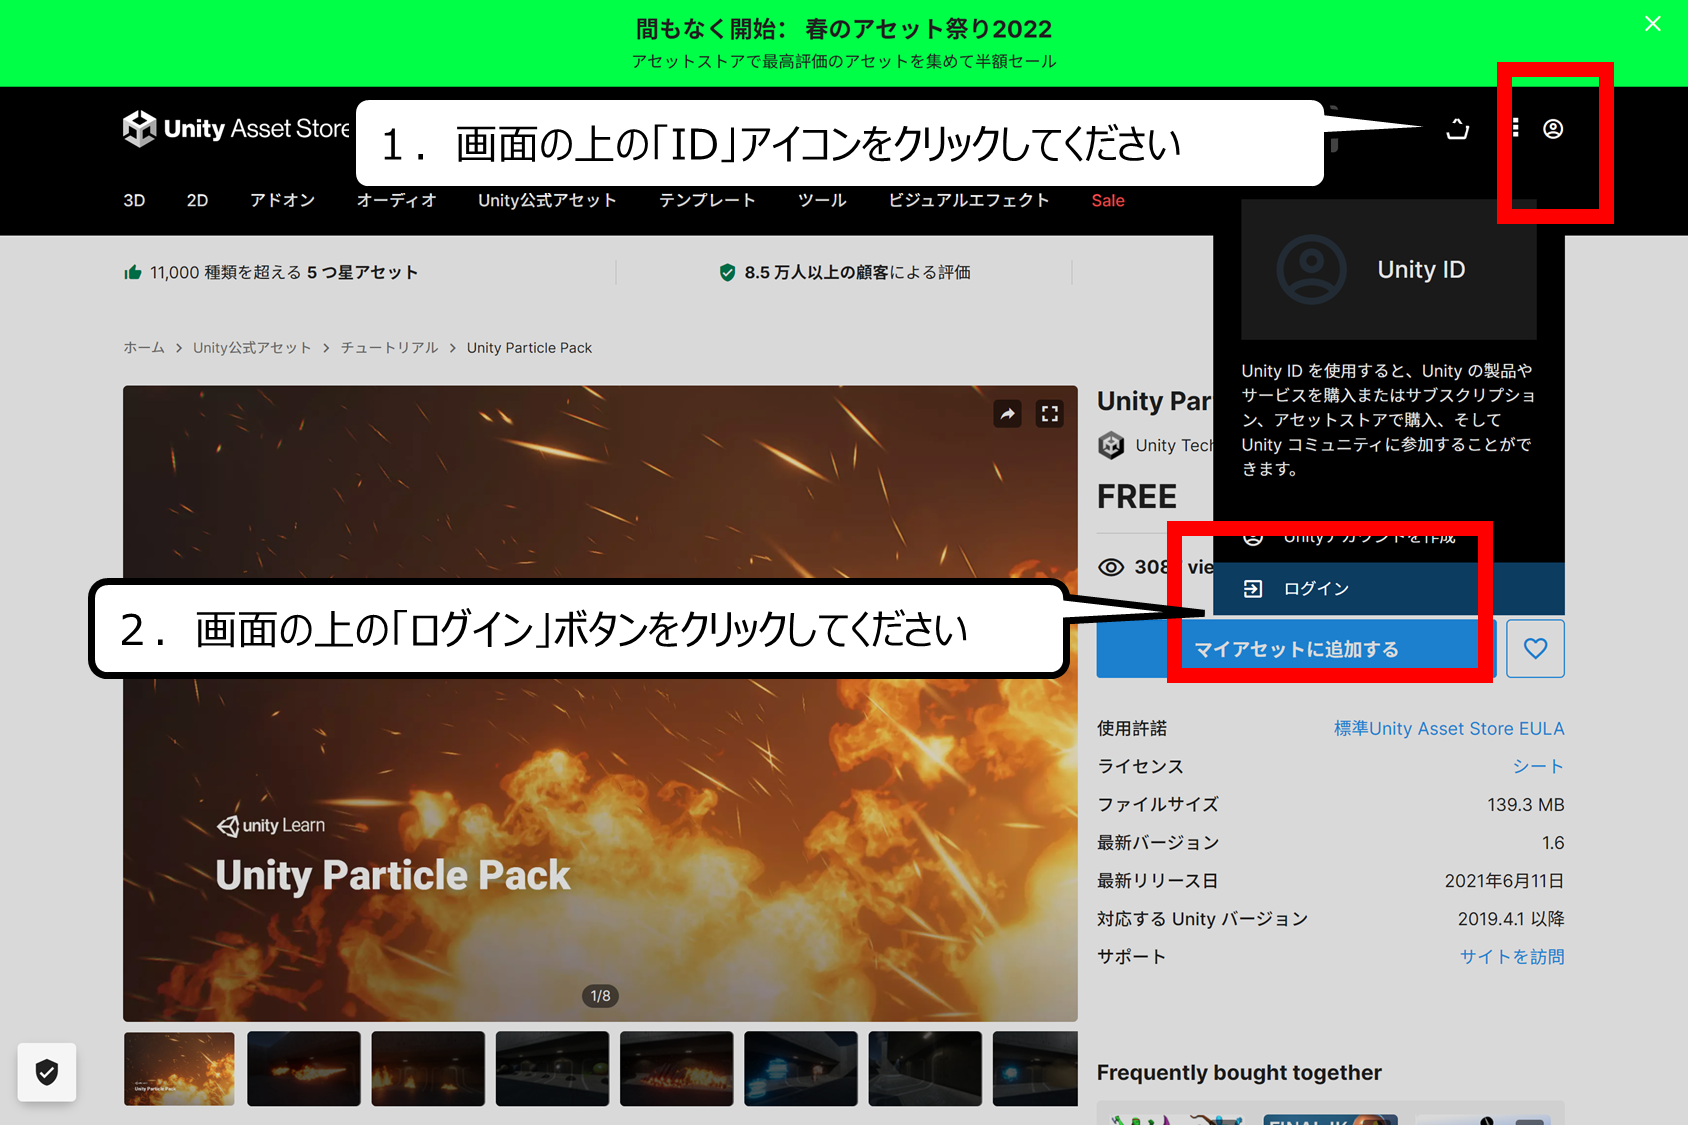Close the green sale banner
Viewport: 1688px width, 1125px height.
tap(1653, 23)
